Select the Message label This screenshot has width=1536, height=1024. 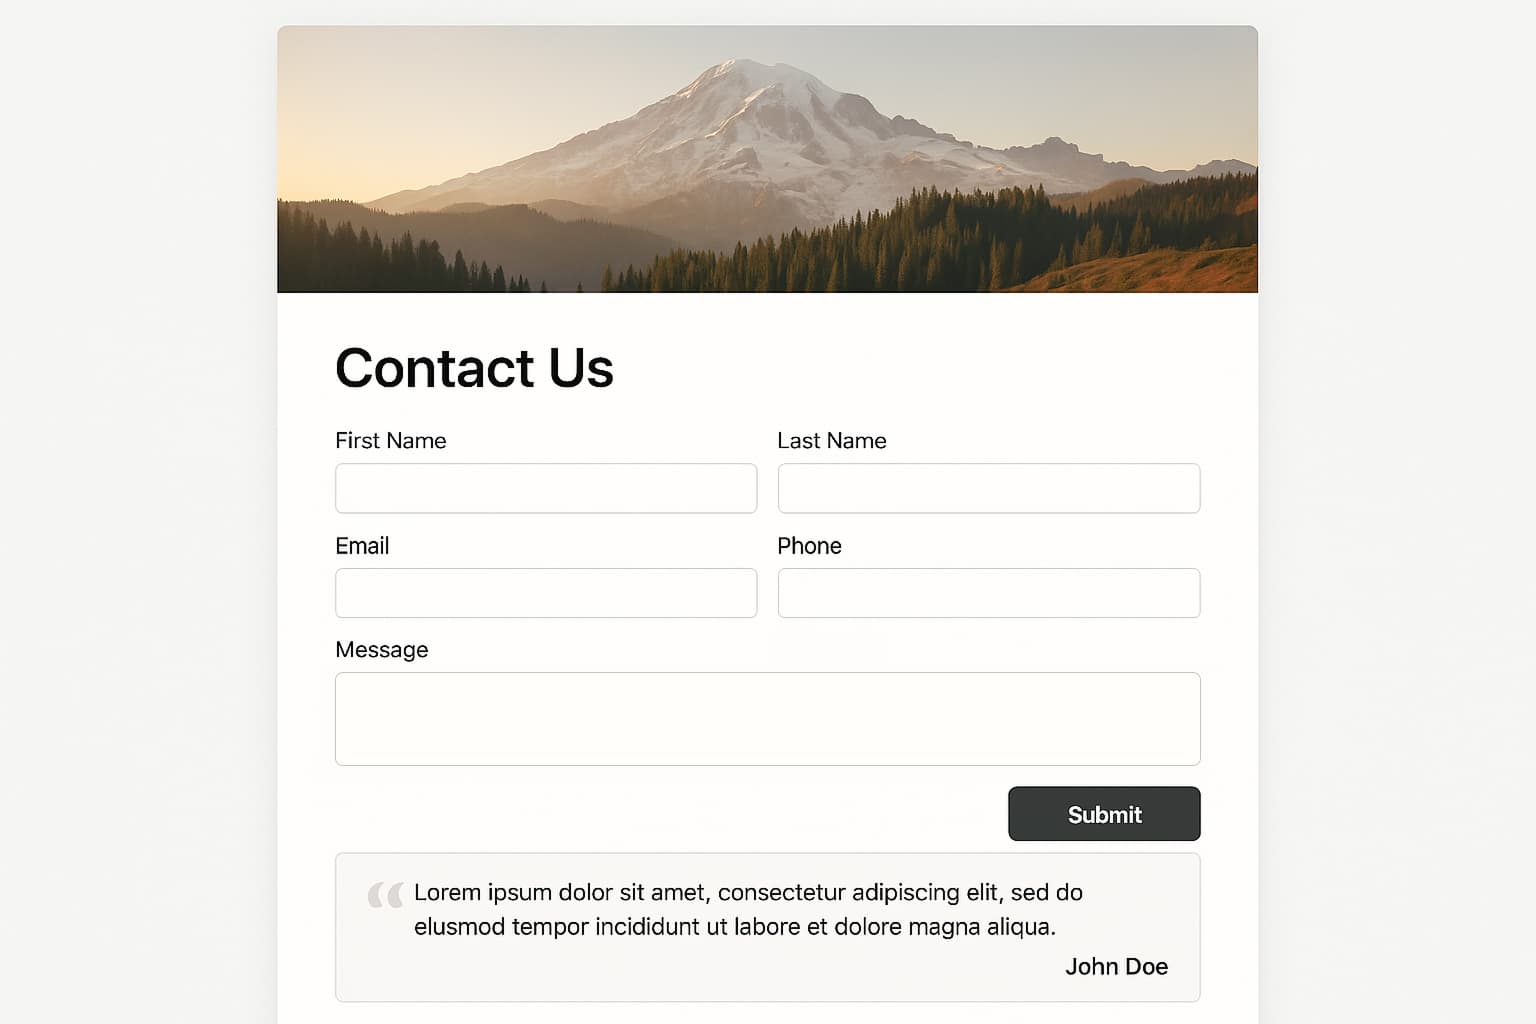382,649
